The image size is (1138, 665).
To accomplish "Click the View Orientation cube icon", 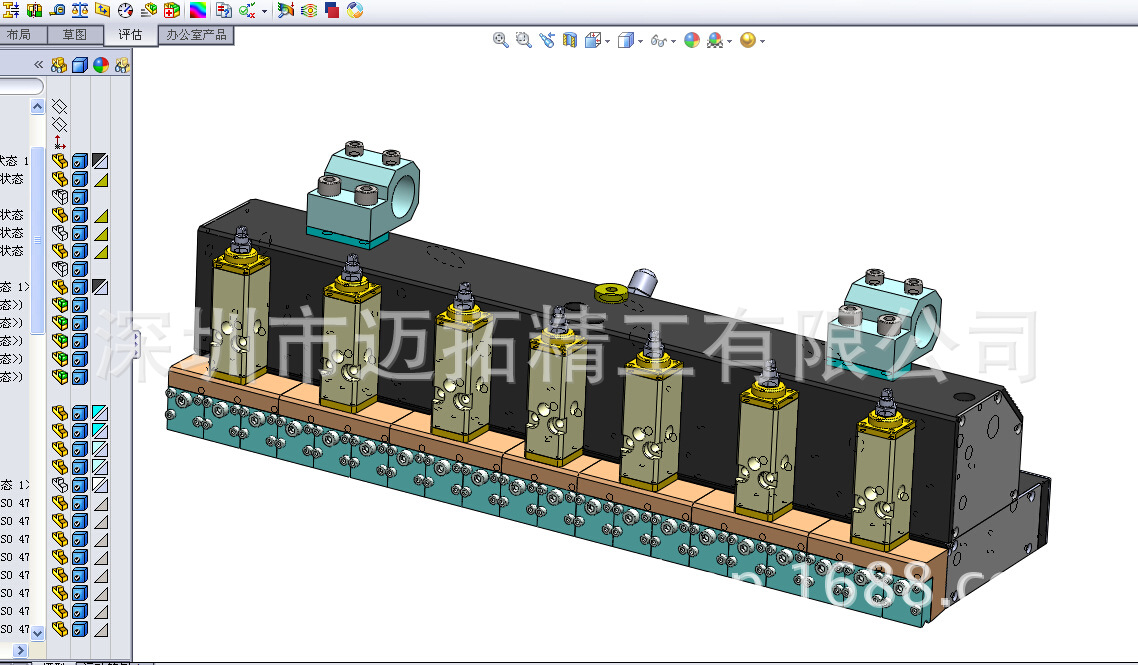I will pos(593,40).
